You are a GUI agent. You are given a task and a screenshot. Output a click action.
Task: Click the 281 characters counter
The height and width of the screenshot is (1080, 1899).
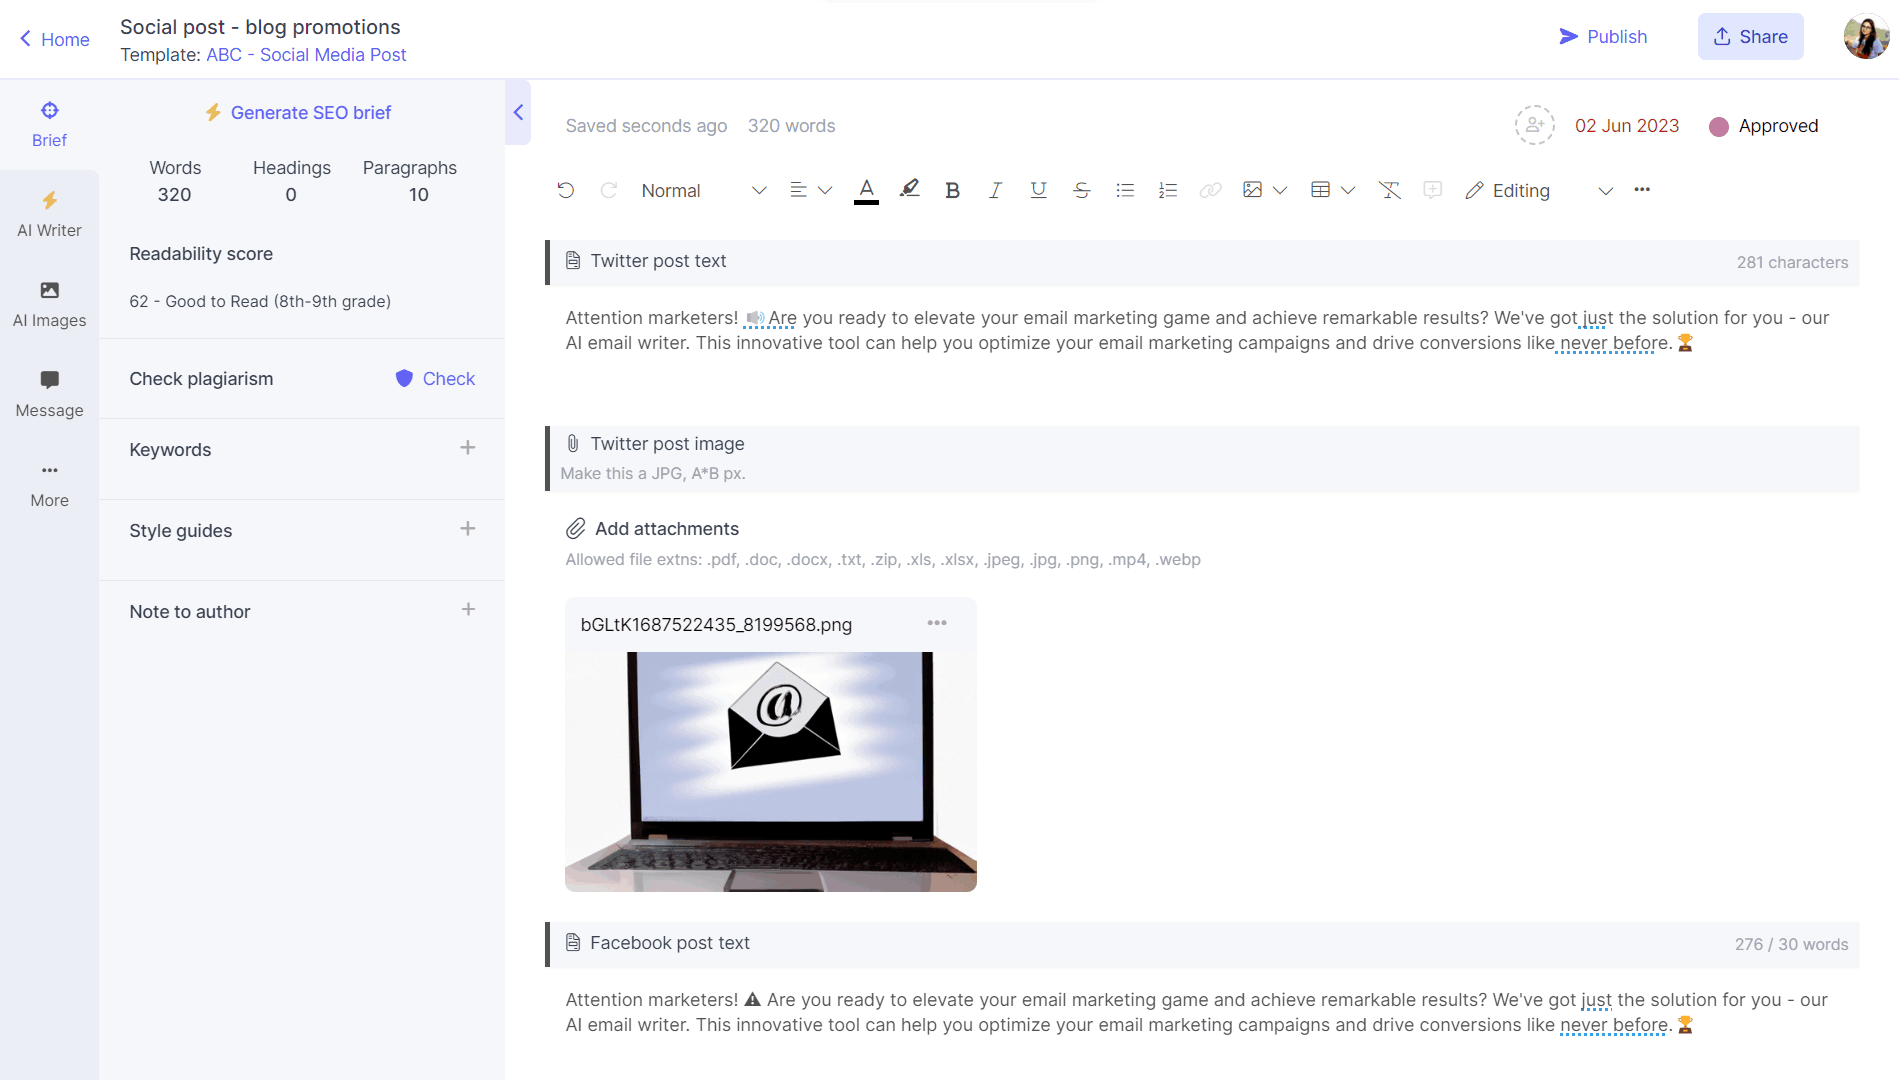[1792, 262]
